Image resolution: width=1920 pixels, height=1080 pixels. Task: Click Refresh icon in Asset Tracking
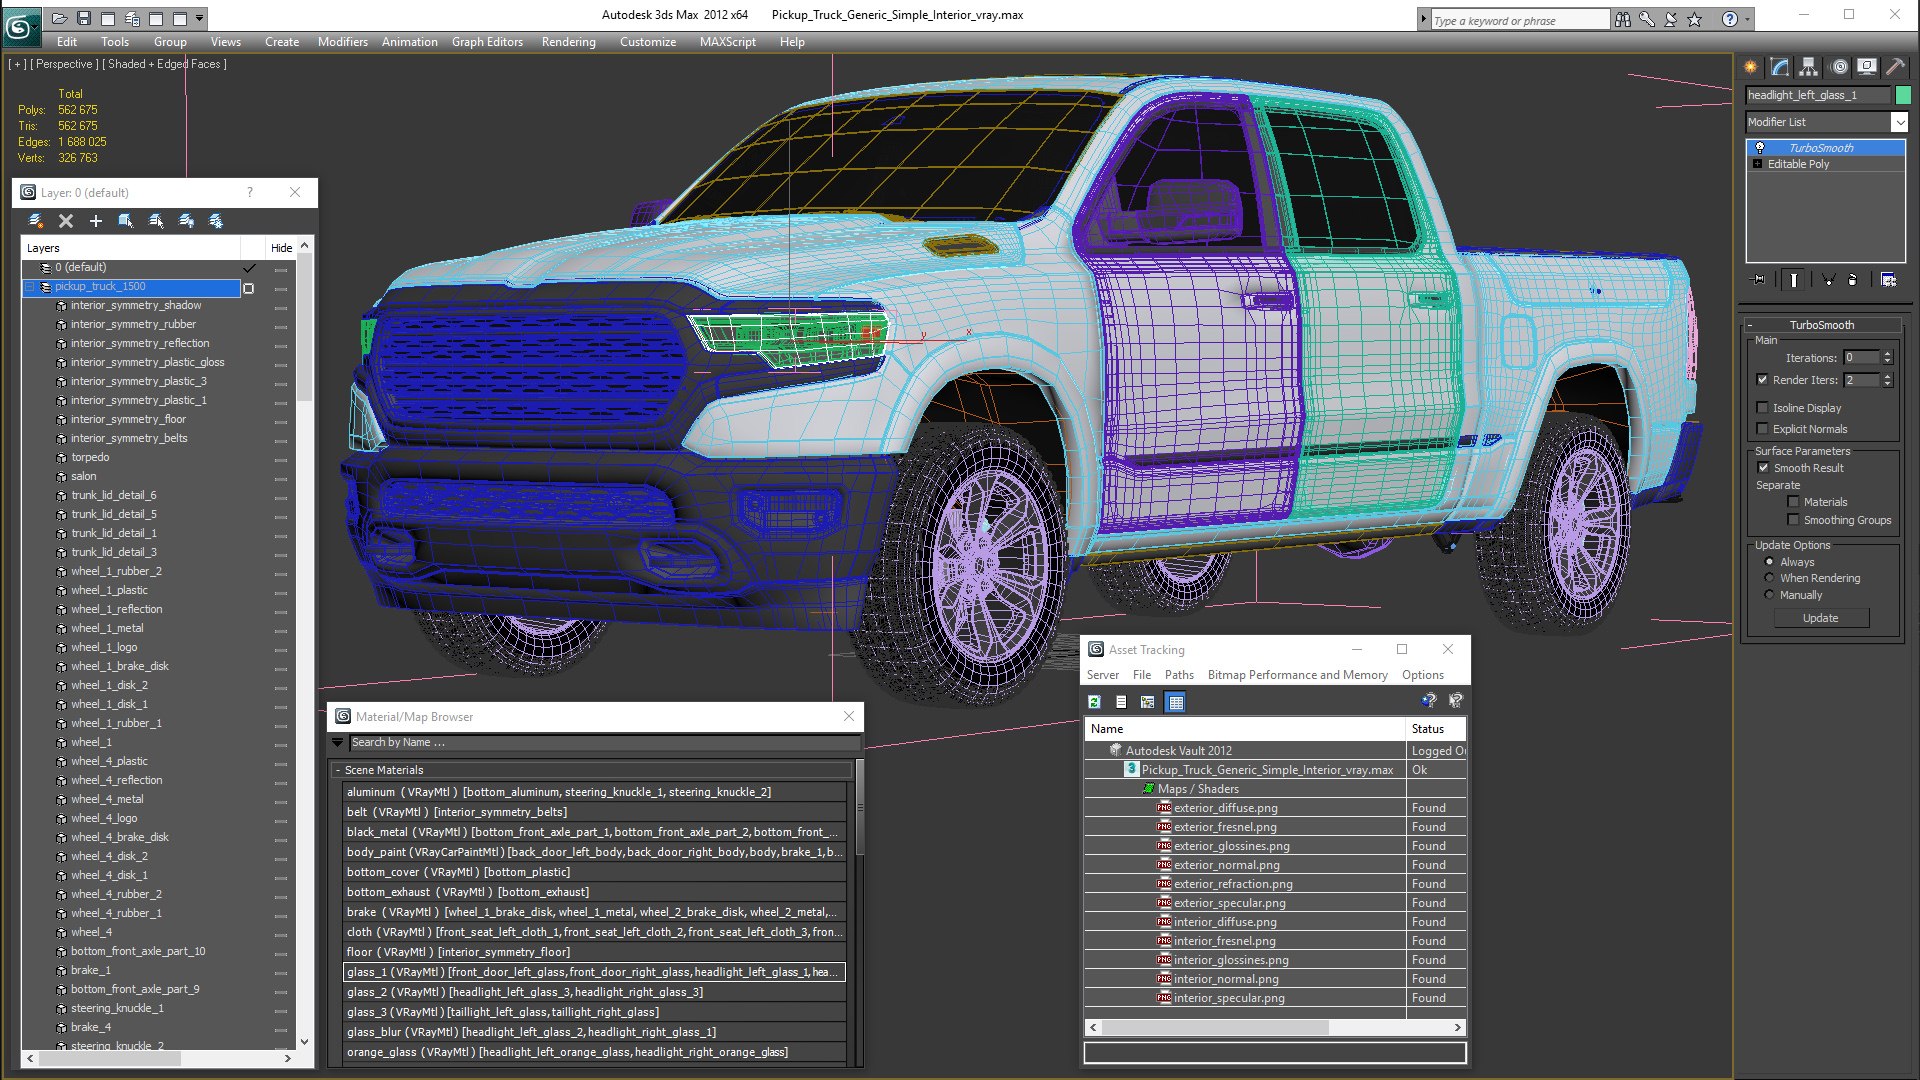coord(1094,702)
